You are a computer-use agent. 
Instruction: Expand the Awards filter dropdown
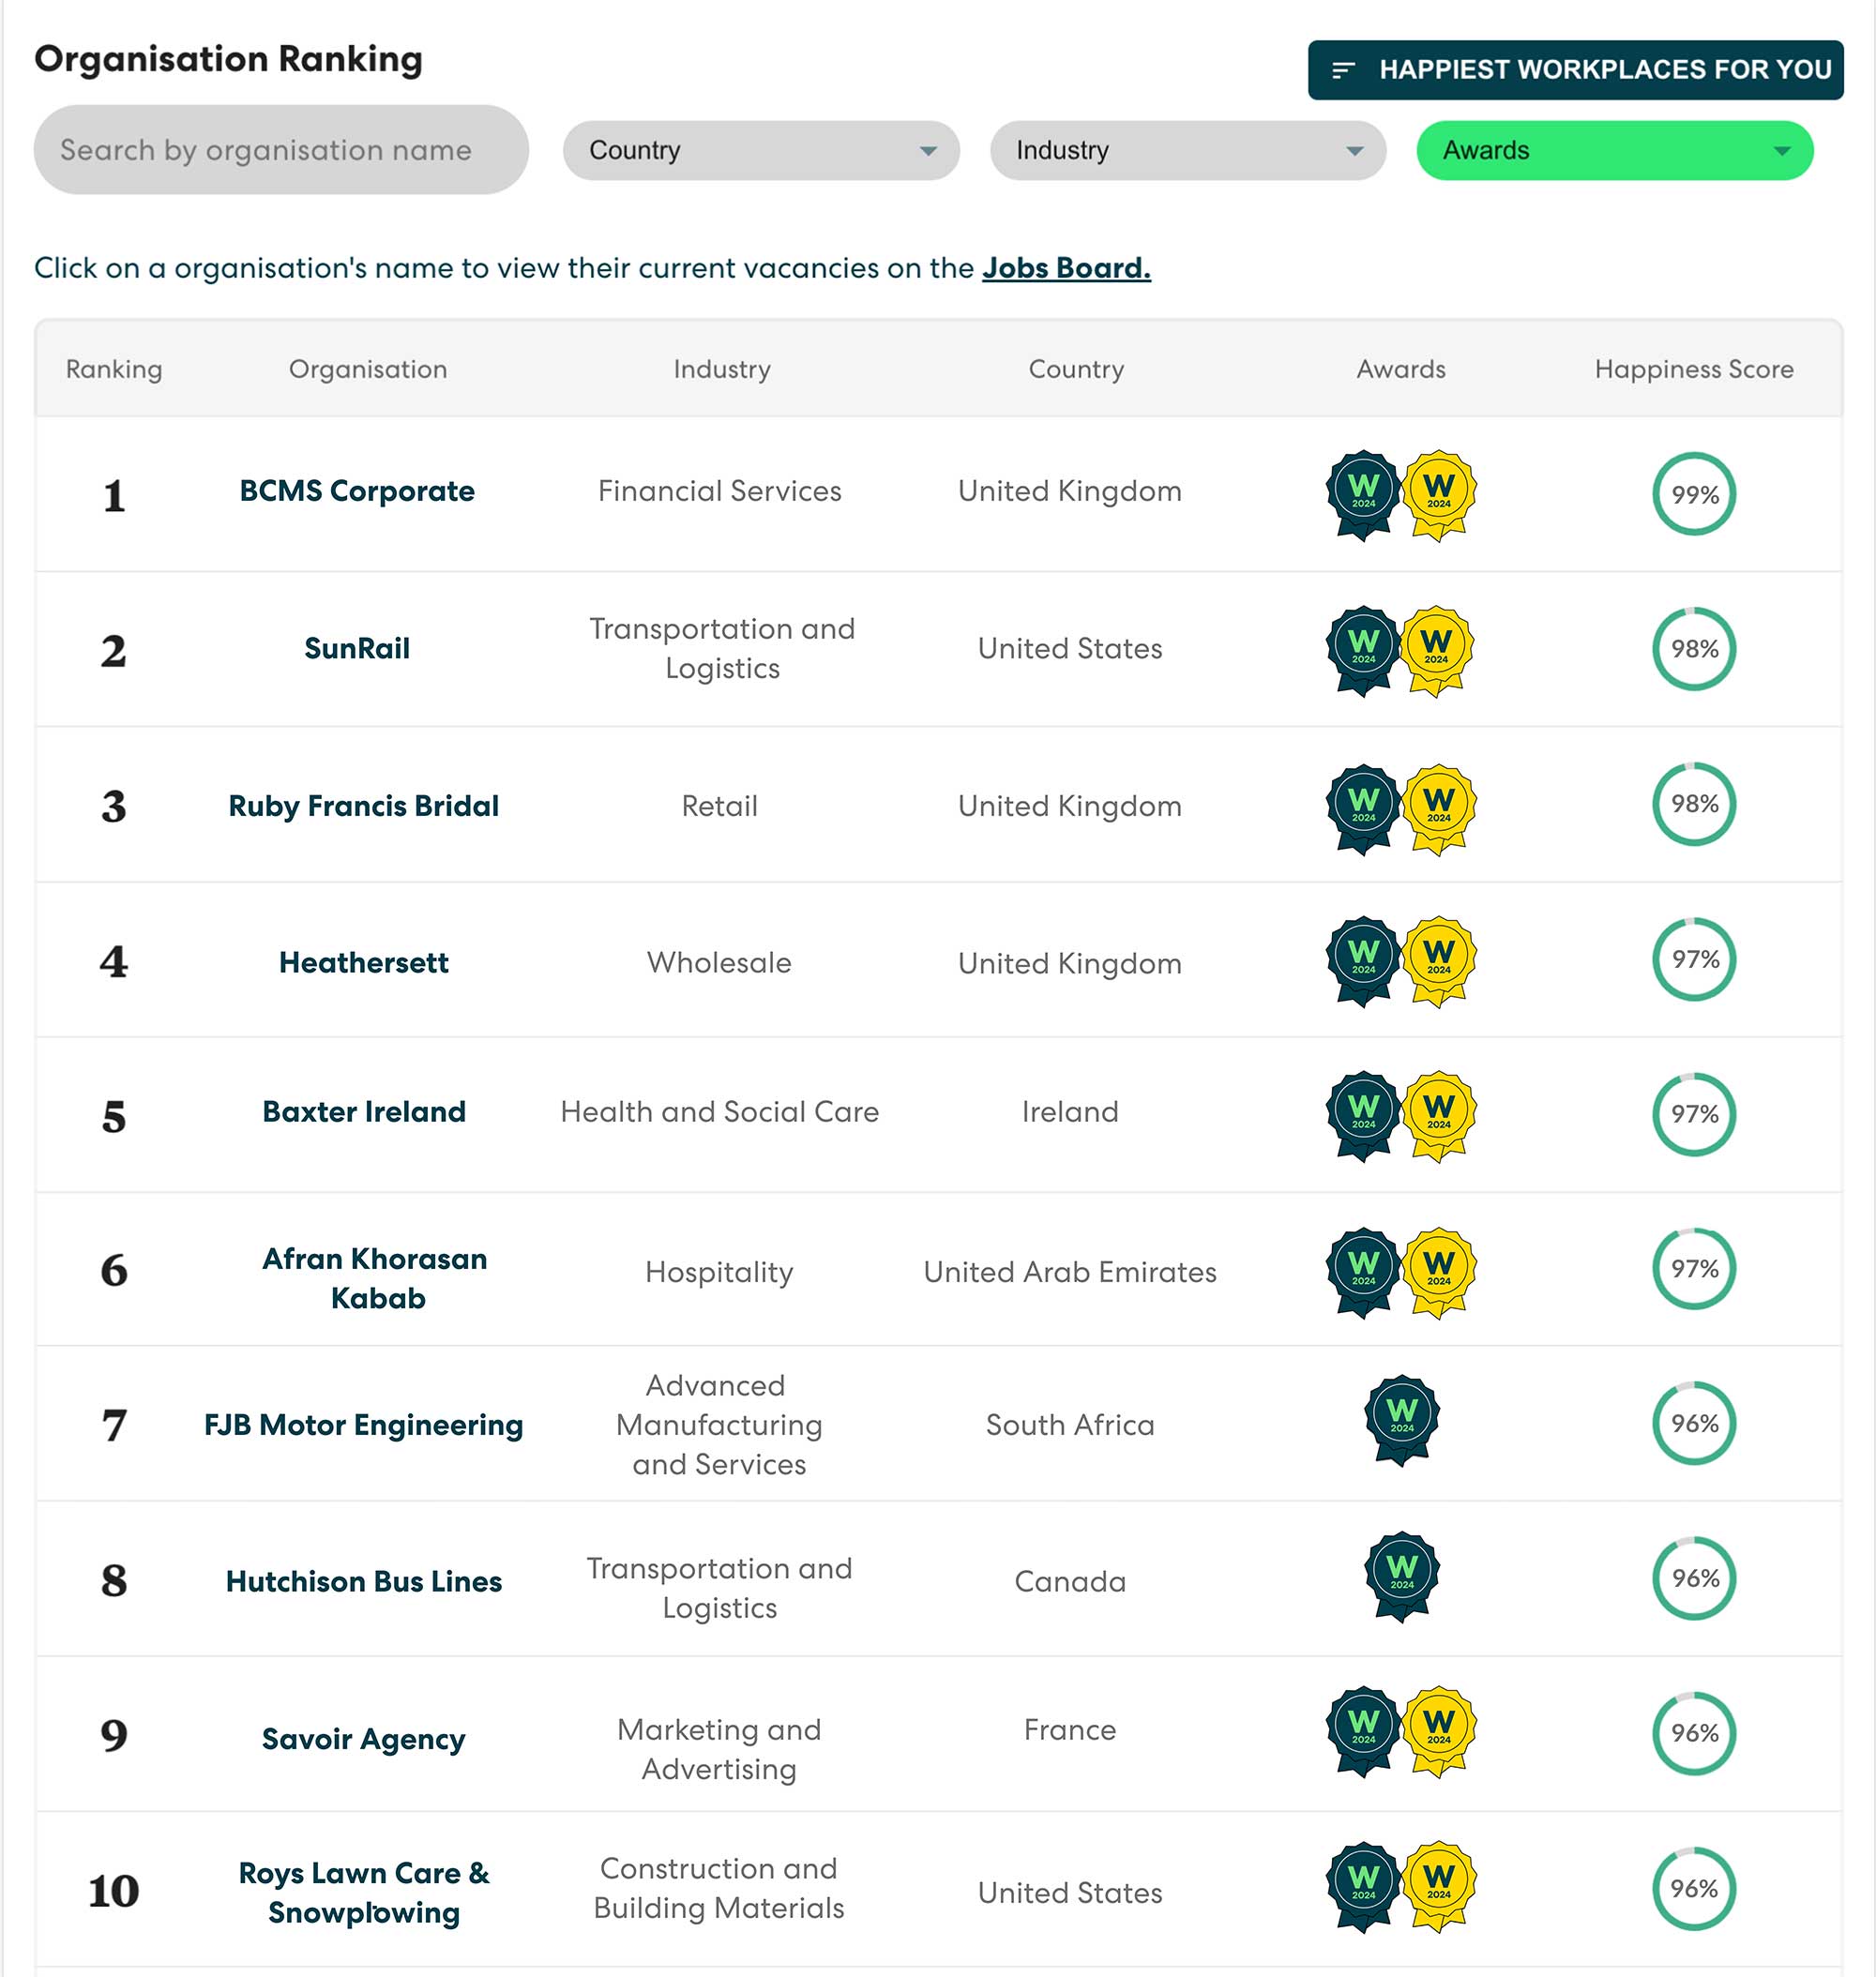click(1614, 150)
